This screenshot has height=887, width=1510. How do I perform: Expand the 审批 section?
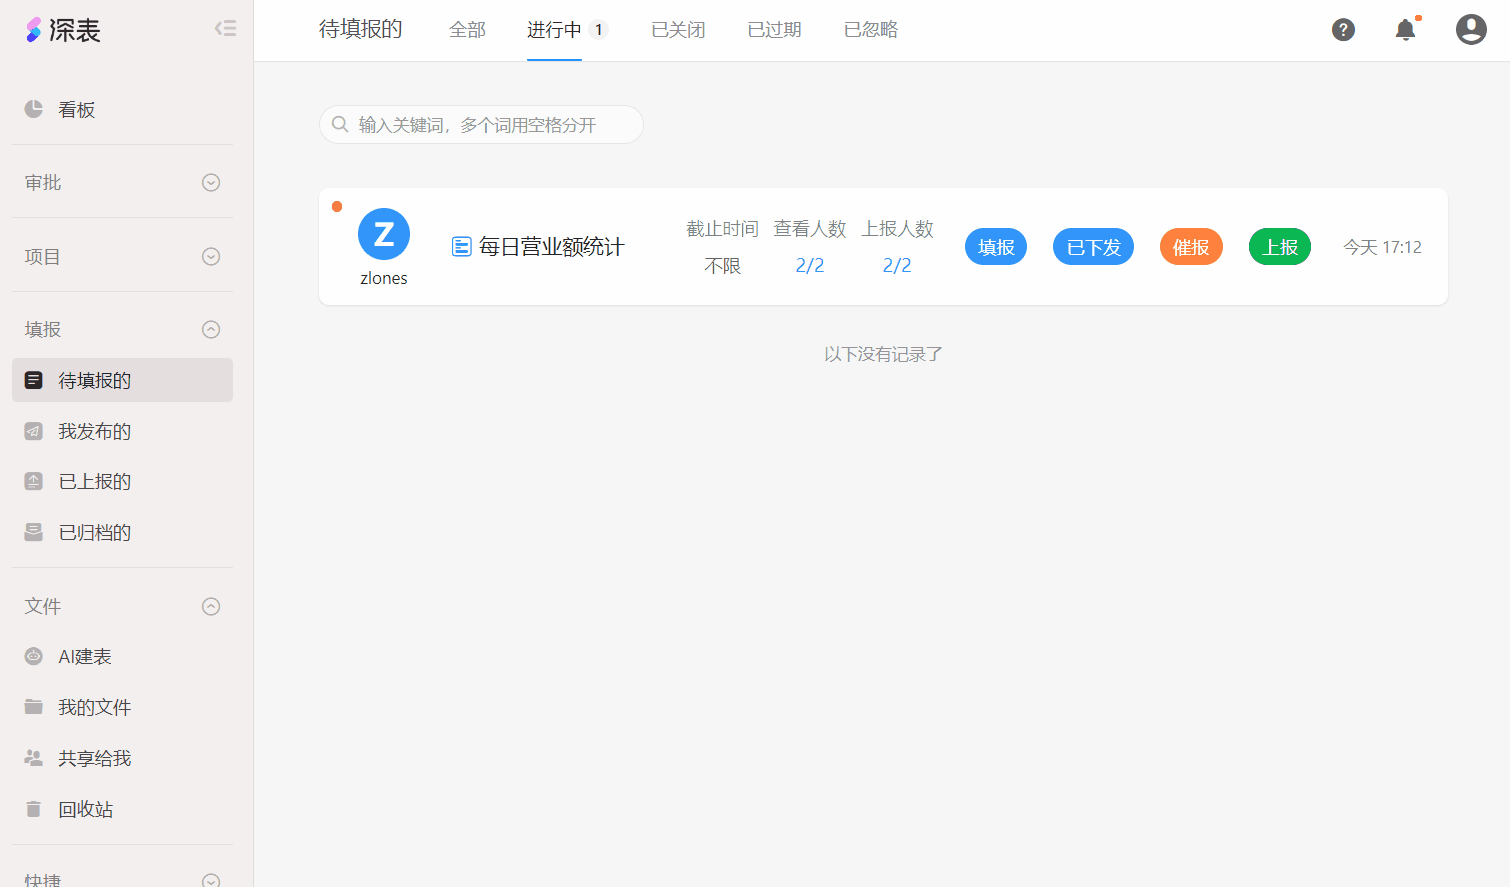pyautogui.click(x=211, y=183)
